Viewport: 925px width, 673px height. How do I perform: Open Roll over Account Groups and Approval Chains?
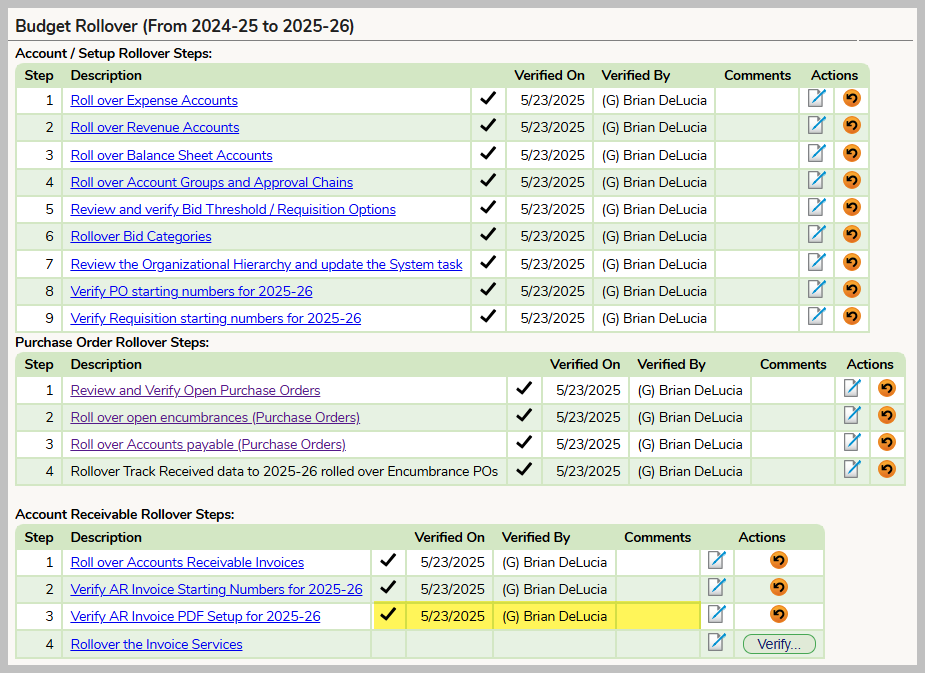tap(212, 182)
